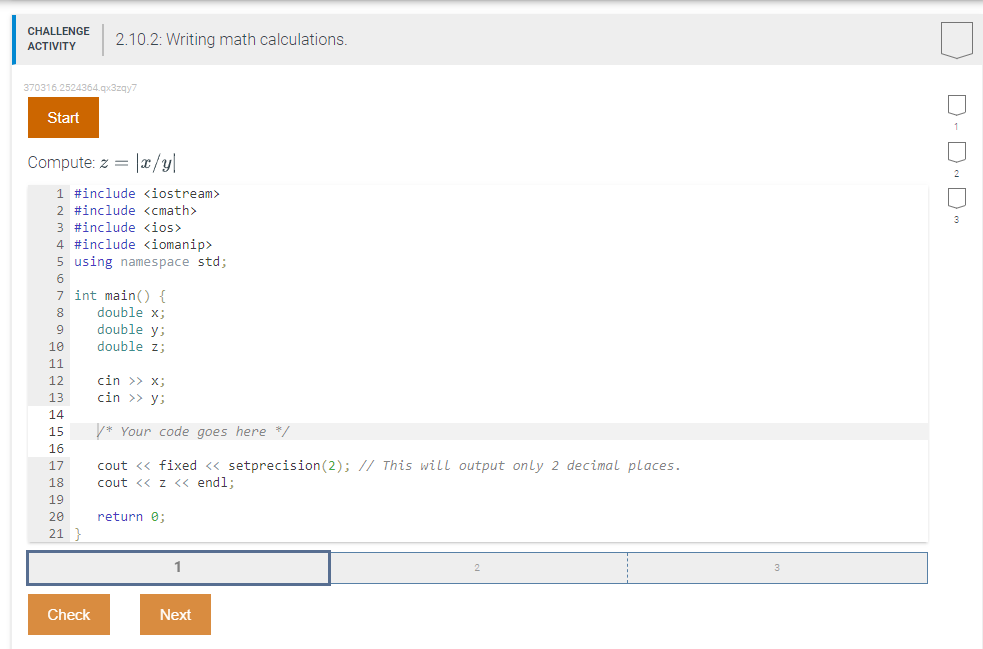Screen dimensions: 983x649
Task: Click completion badge icon for level 1
Action: click(957, 105)
